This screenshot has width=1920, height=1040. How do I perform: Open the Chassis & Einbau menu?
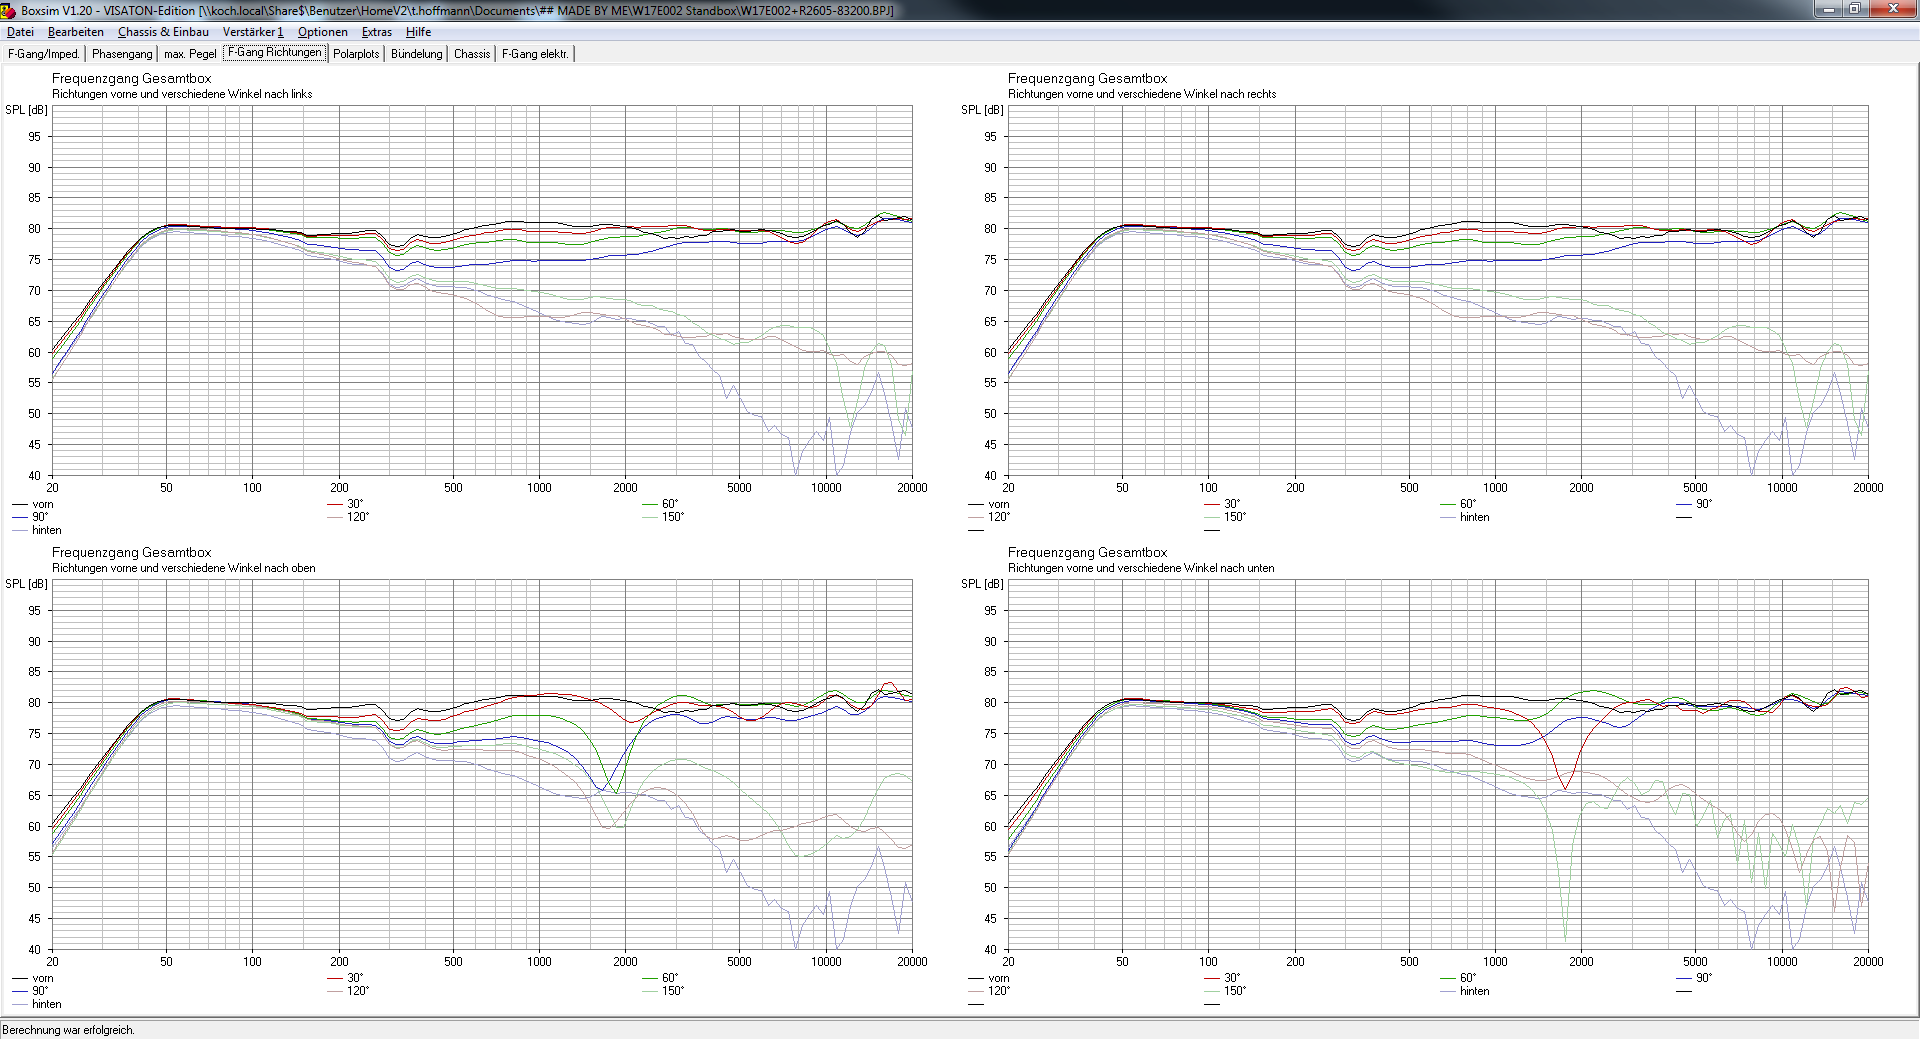click(163, 32)
